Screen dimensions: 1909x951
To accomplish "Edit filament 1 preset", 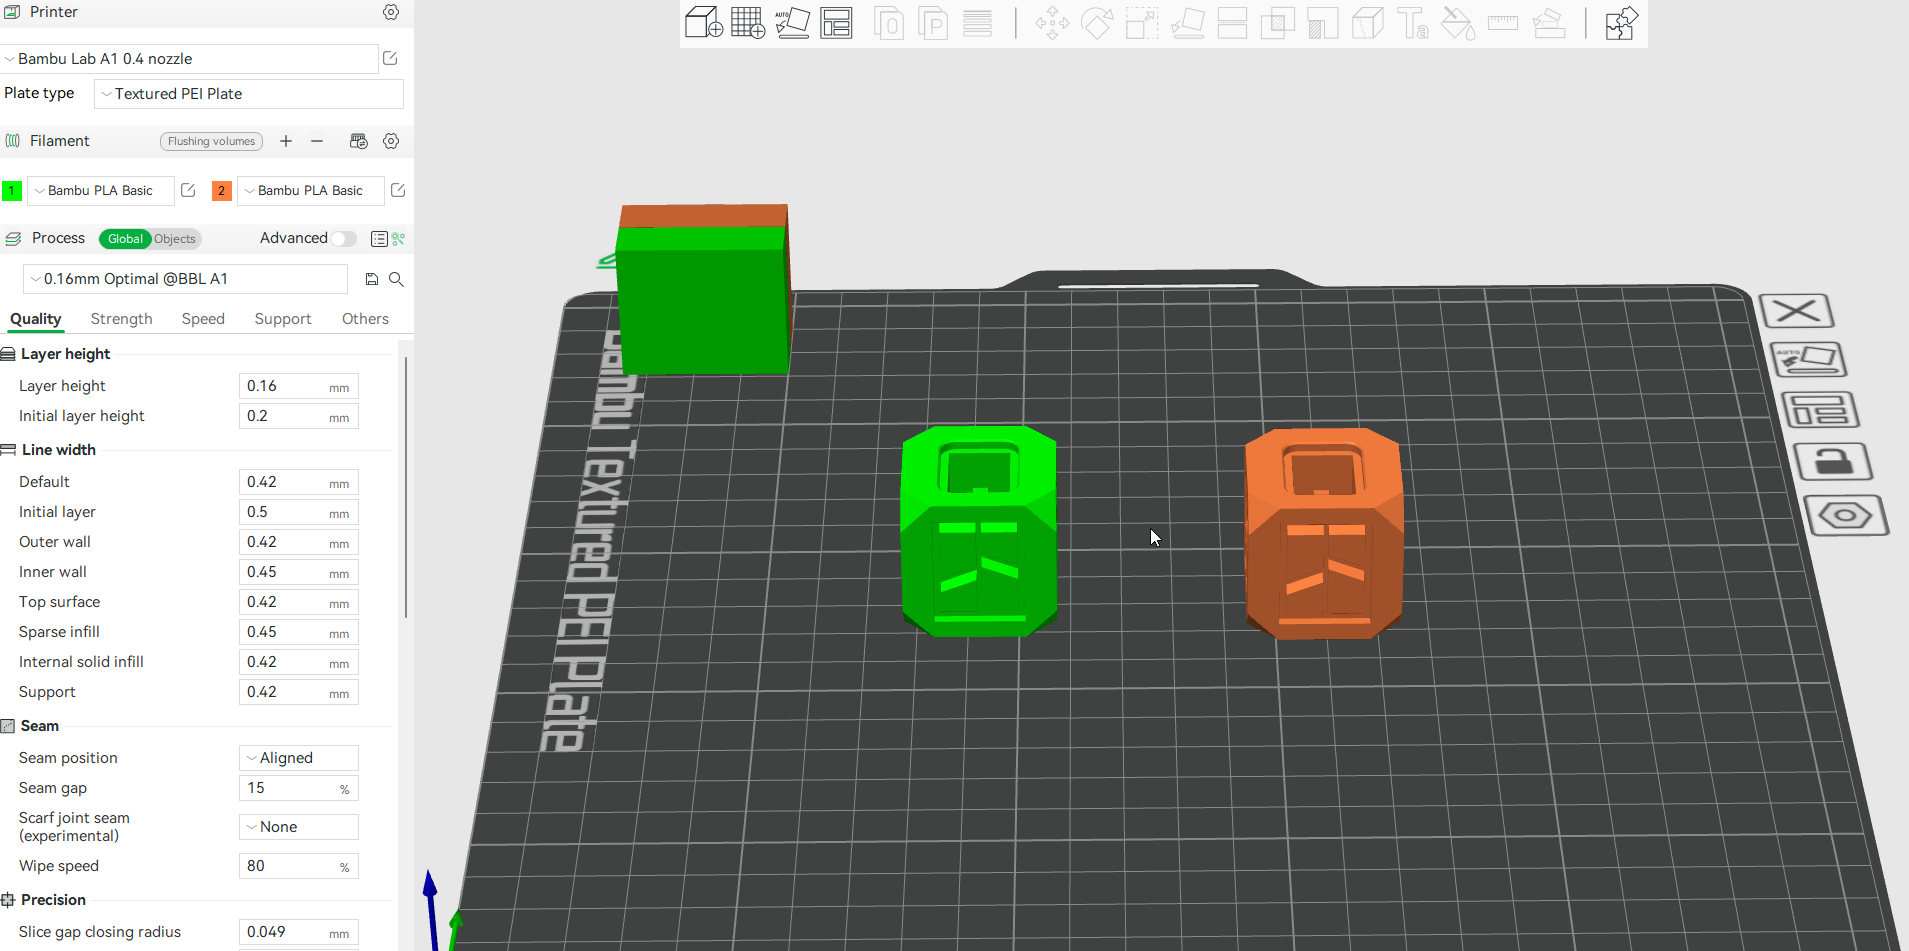I will [x=188, y=190].
